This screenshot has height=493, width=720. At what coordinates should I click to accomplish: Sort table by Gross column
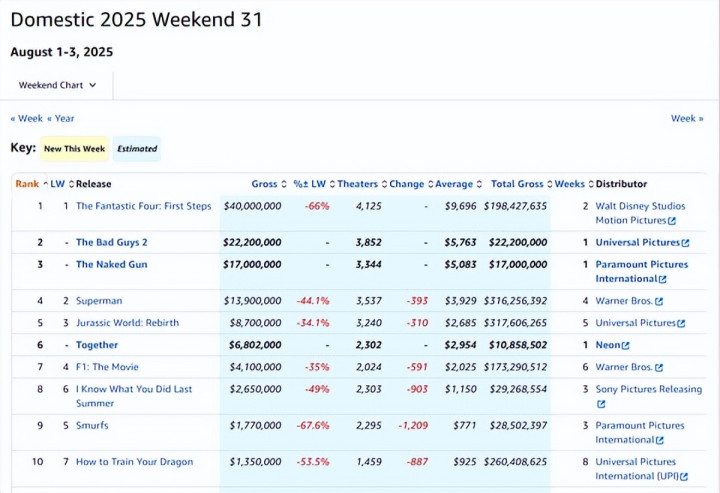(269, 184)
